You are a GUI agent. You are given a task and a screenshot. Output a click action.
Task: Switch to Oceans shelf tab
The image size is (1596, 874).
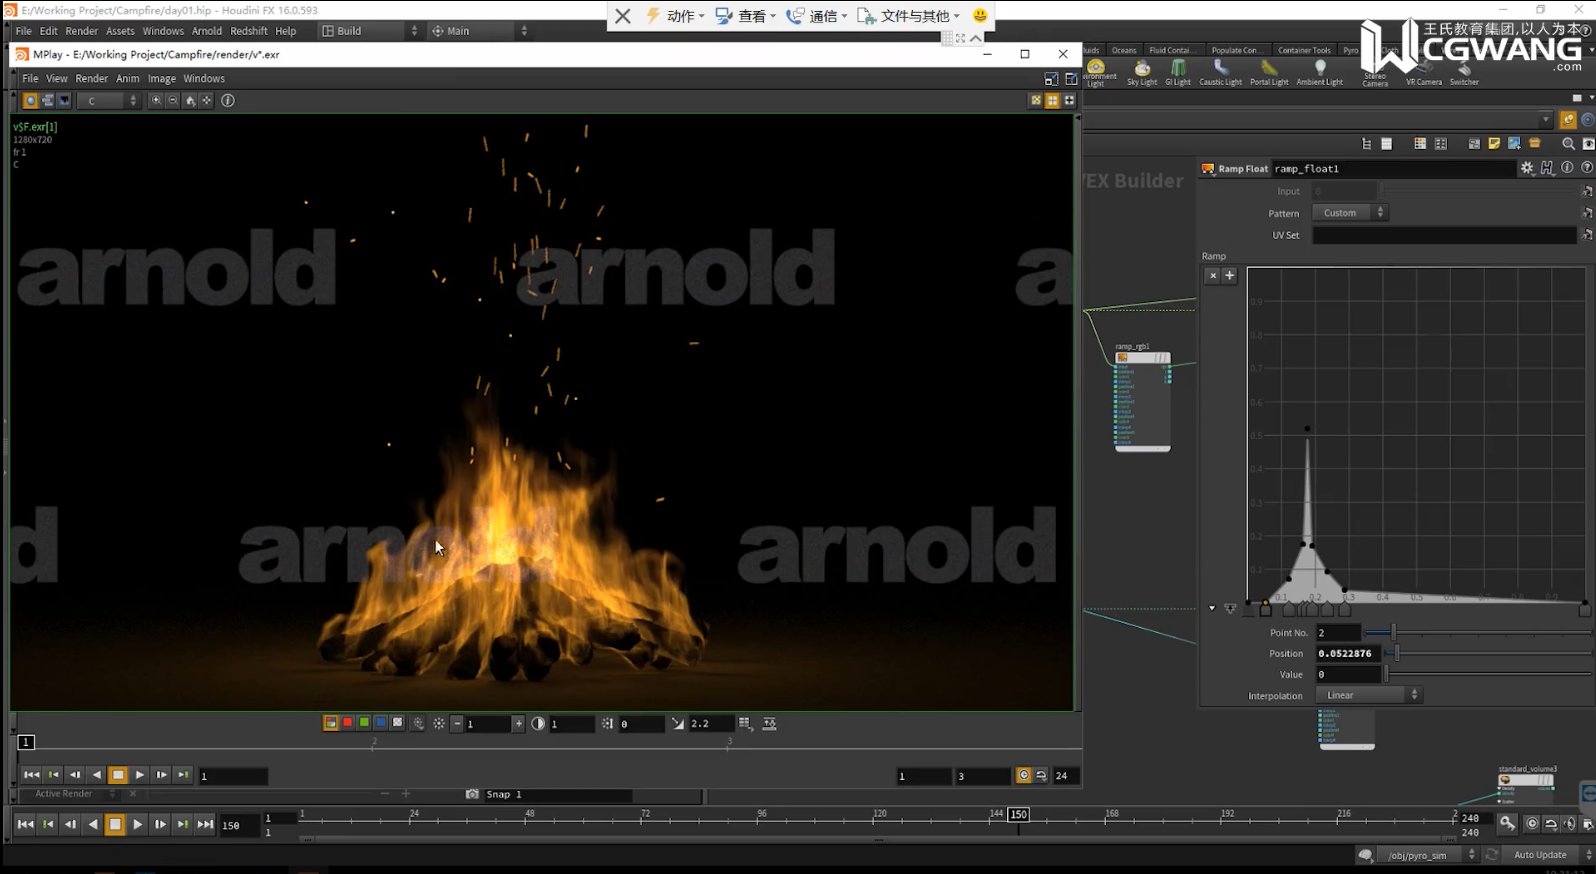point(1124,50)
